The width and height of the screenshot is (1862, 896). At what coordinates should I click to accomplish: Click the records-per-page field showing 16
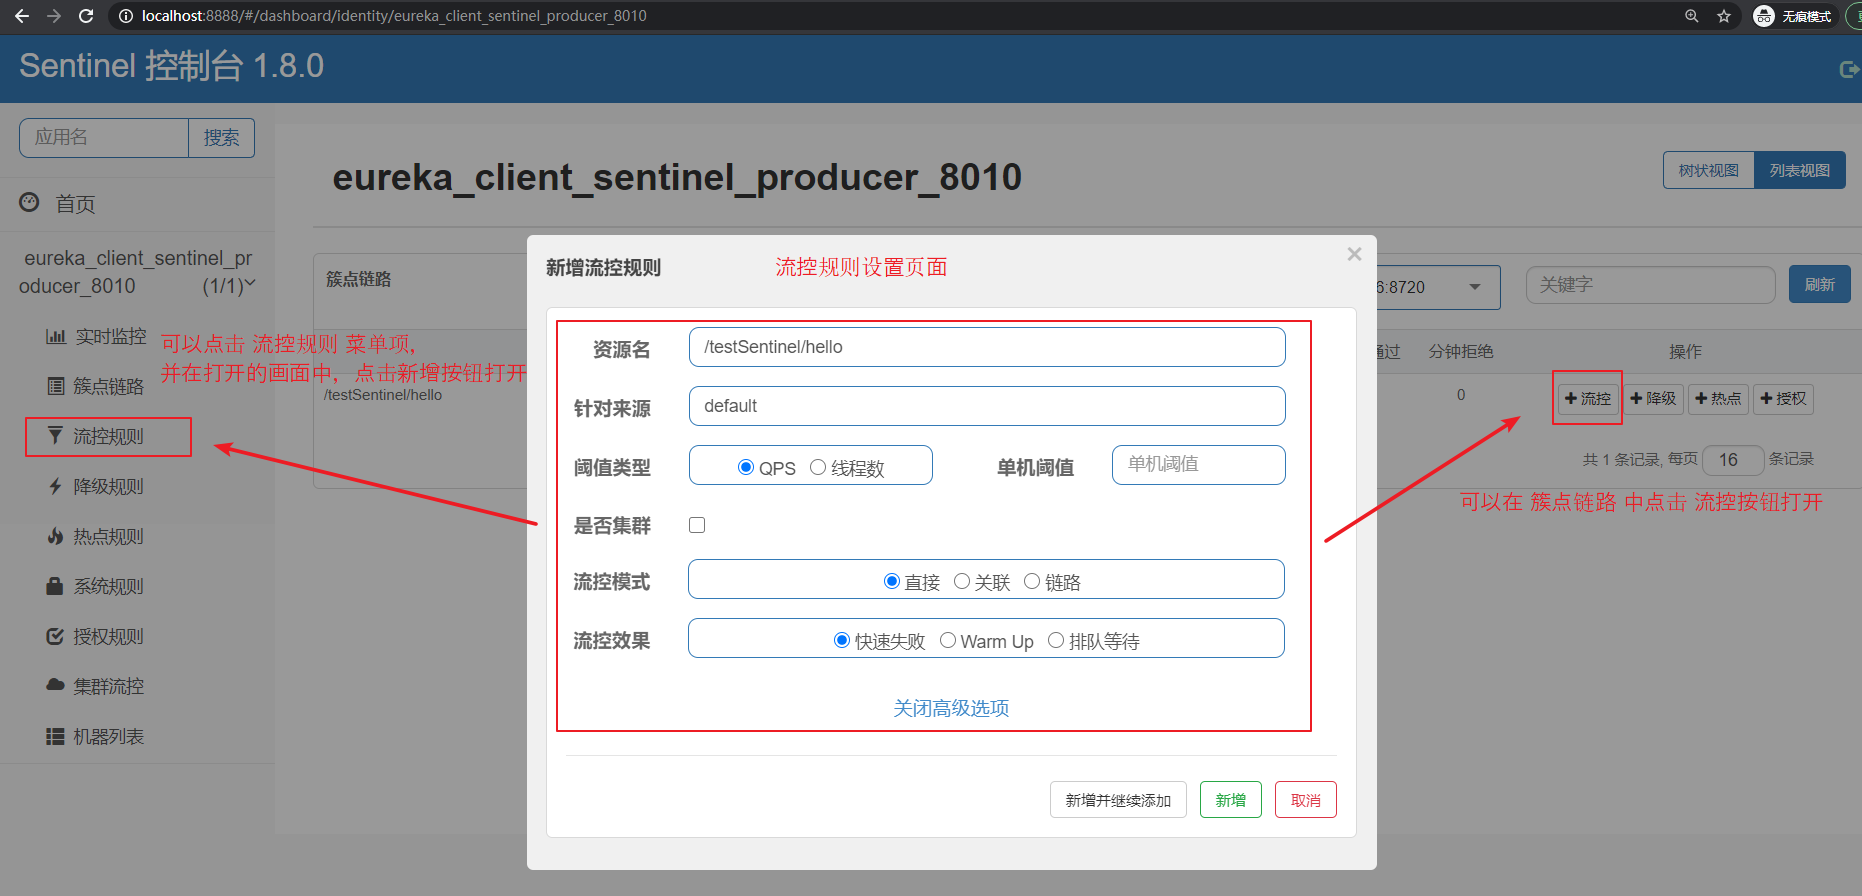(x=1732, y=459)
